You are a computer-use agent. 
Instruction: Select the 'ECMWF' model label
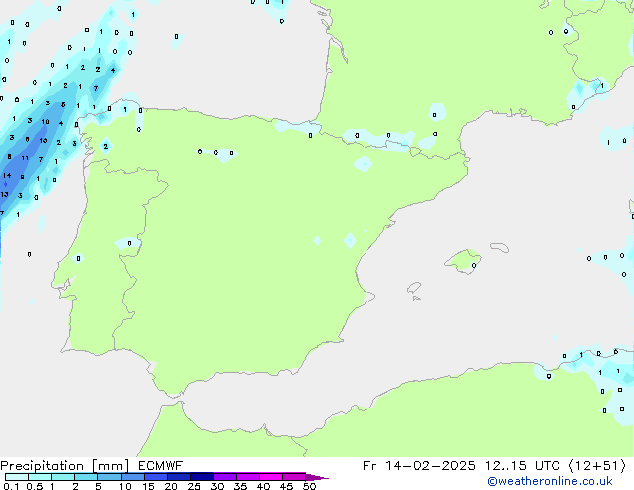pos(161,466)
